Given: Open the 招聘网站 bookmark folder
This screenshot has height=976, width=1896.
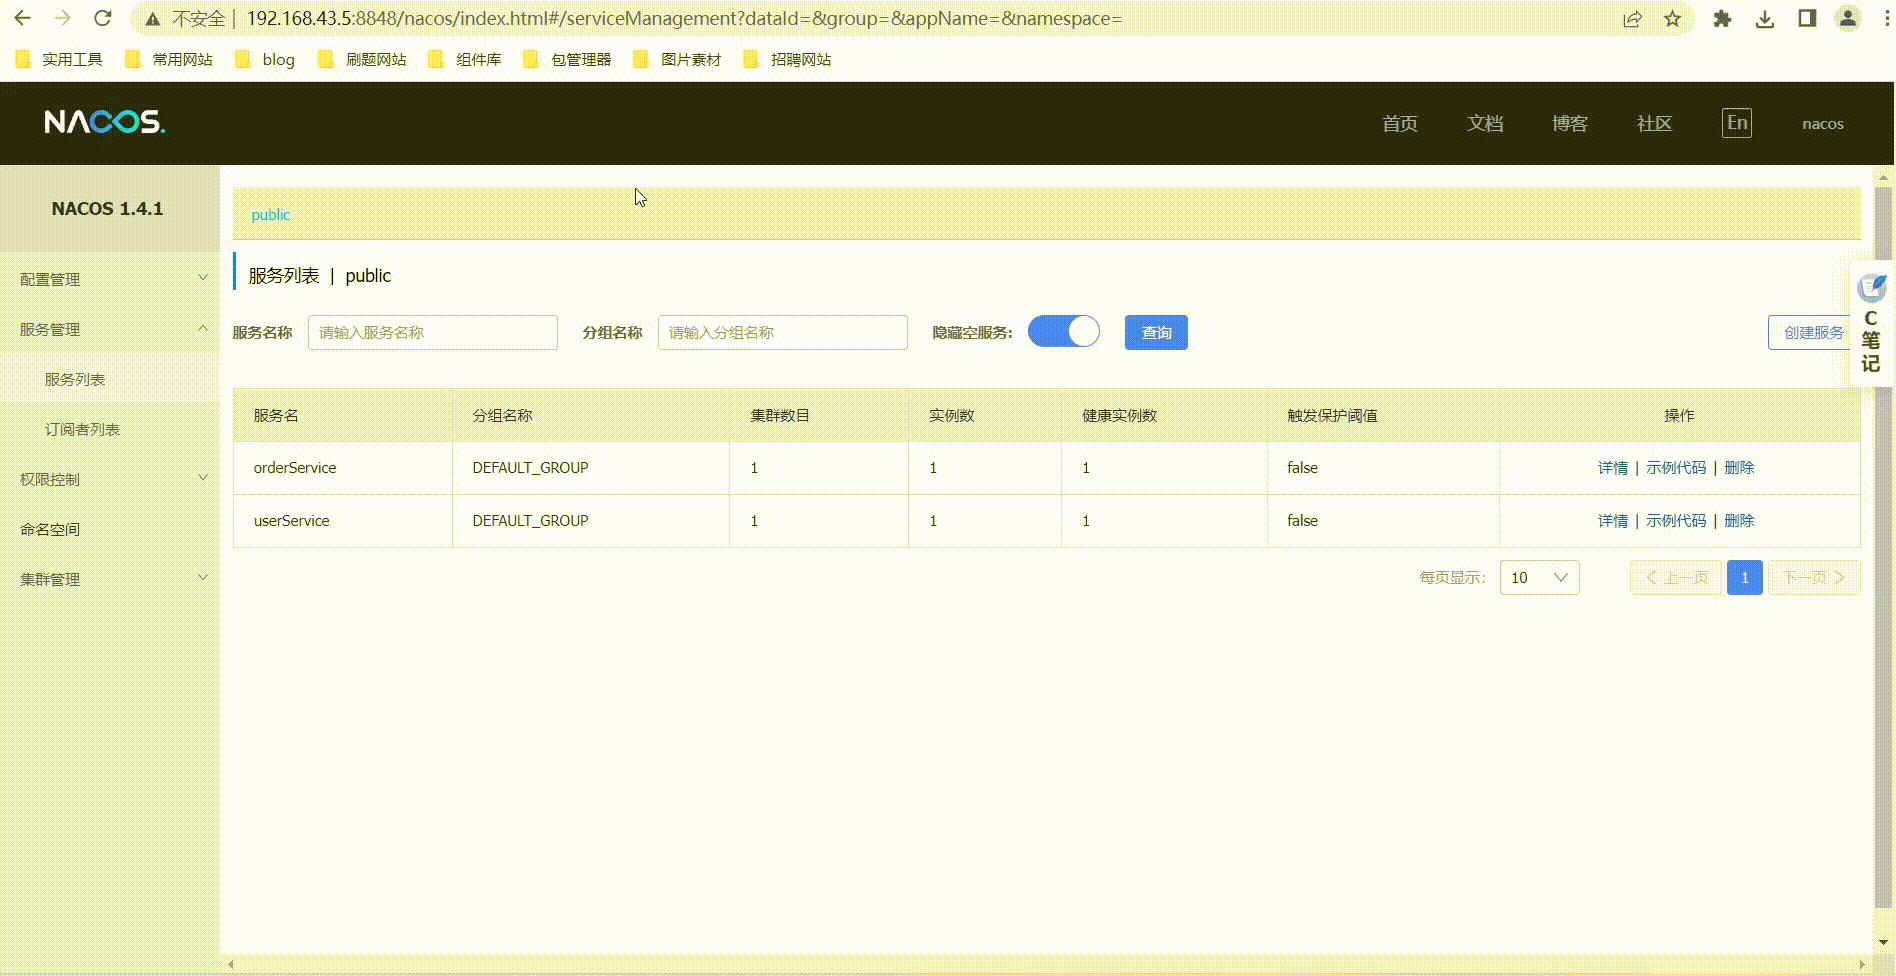Looking at the screenshot, I should (x=788, y=60).
